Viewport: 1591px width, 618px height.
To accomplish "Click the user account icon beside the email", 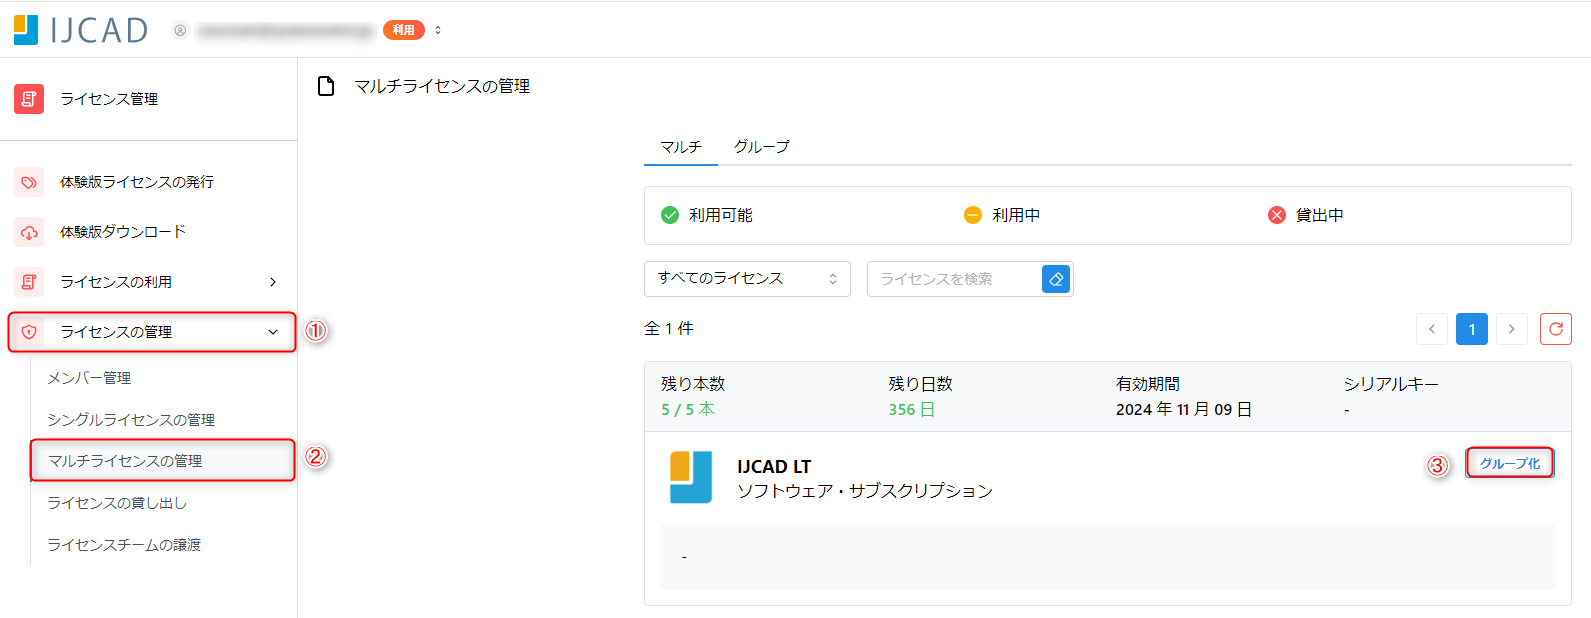I will pyautogui.click(x=180, y=30).
